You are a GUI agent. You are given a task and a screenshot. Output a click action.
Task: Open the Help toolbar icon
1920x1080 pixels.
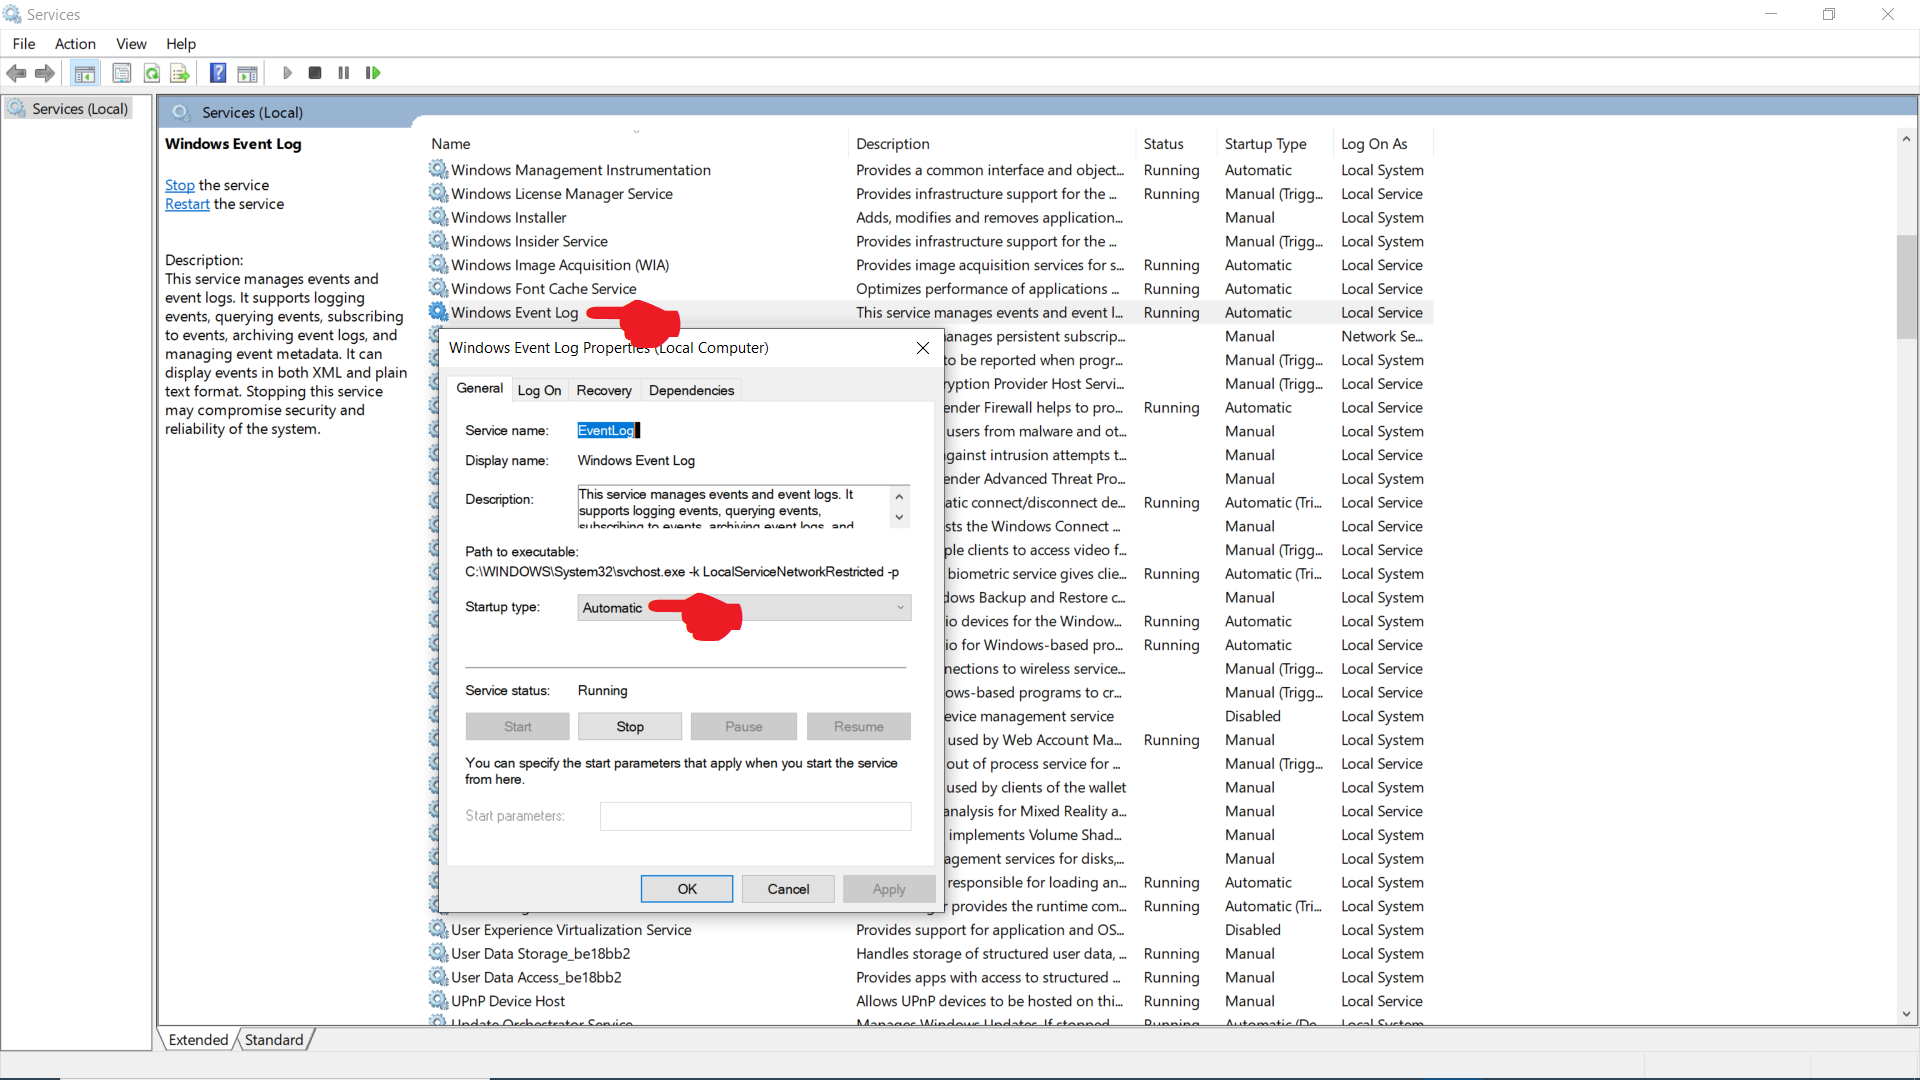218,73
